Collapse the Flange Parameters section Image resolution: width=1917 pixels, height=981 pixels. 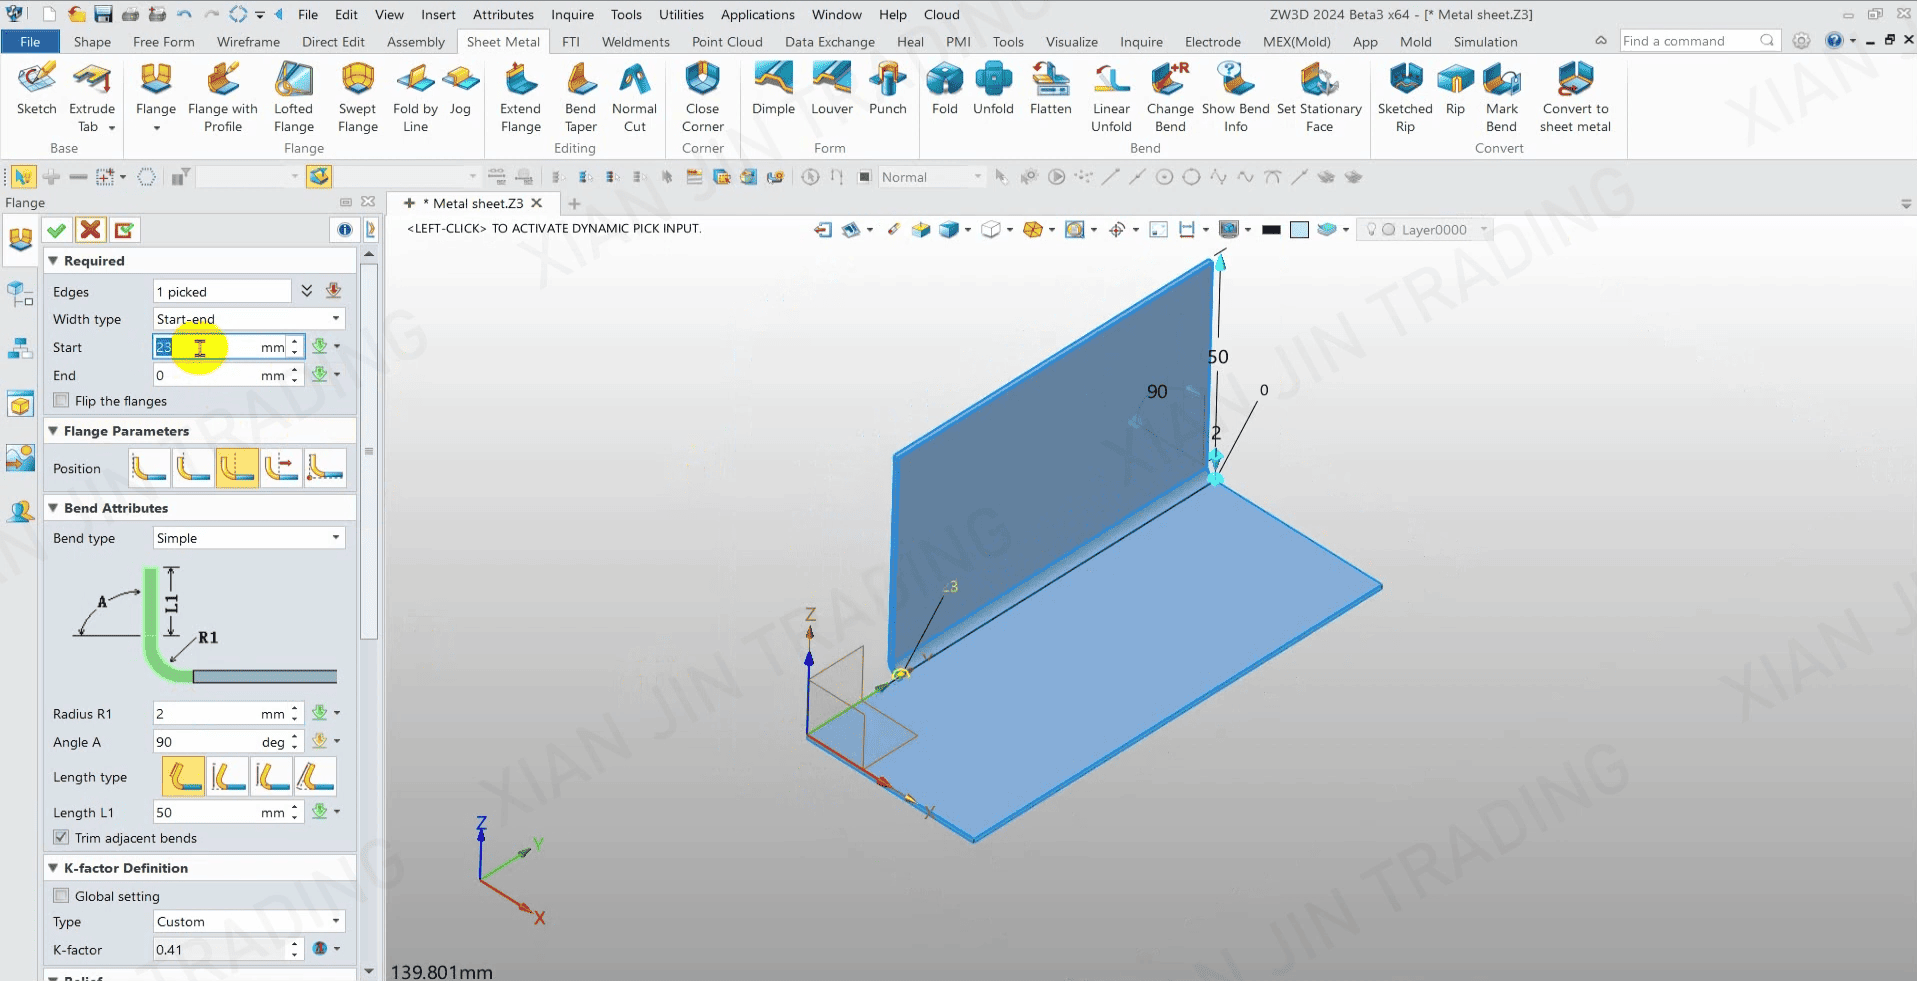(x=53, y=431)
